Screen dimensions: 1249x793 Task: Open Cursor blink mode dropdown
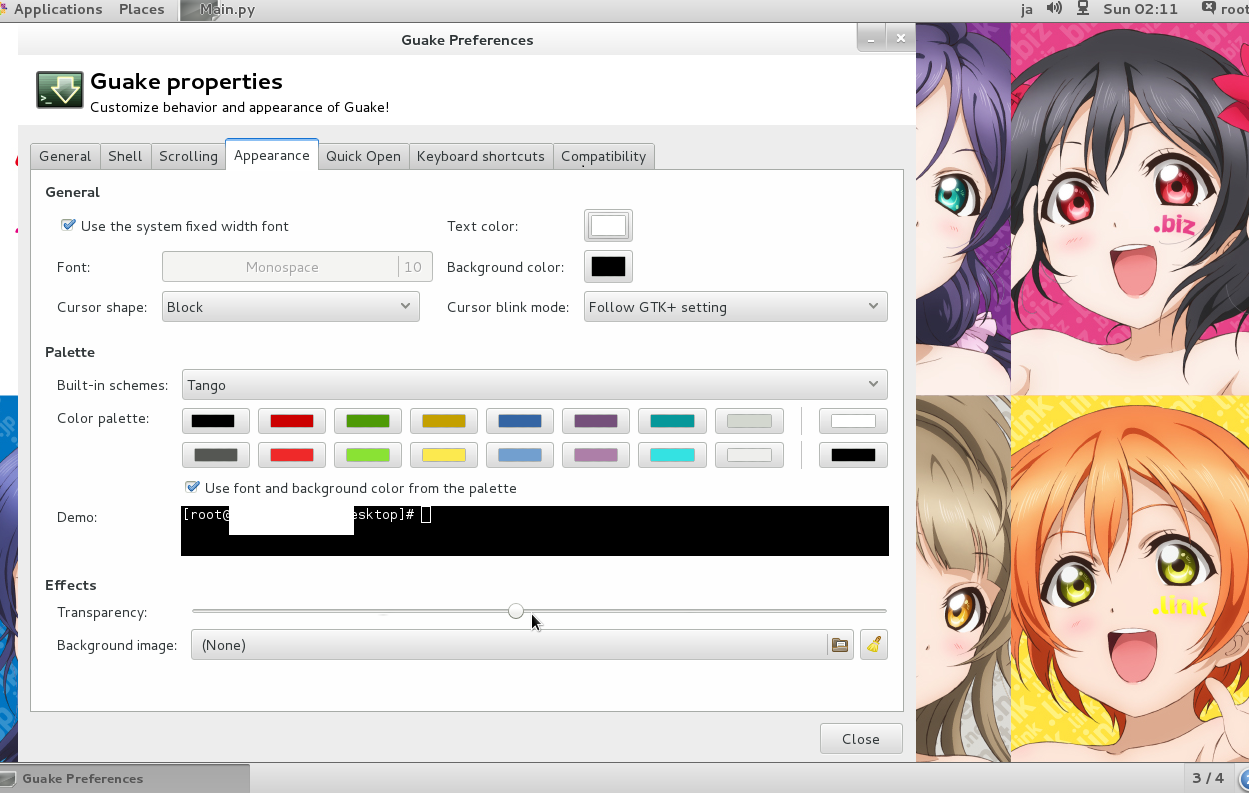(x=736, y=307)
